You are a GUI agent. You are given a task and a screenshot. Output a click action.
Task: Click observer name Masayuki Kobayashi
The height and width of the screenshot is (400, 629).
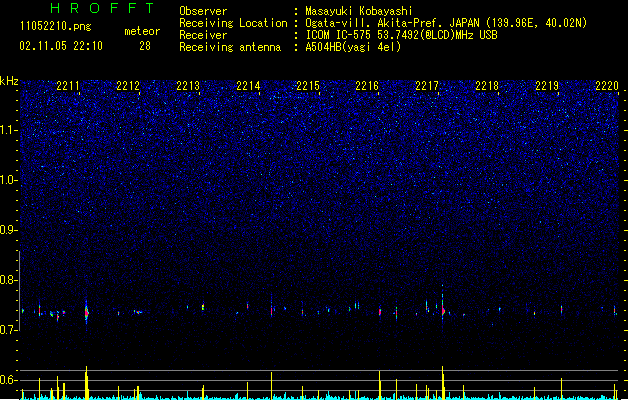pos(359,11)
